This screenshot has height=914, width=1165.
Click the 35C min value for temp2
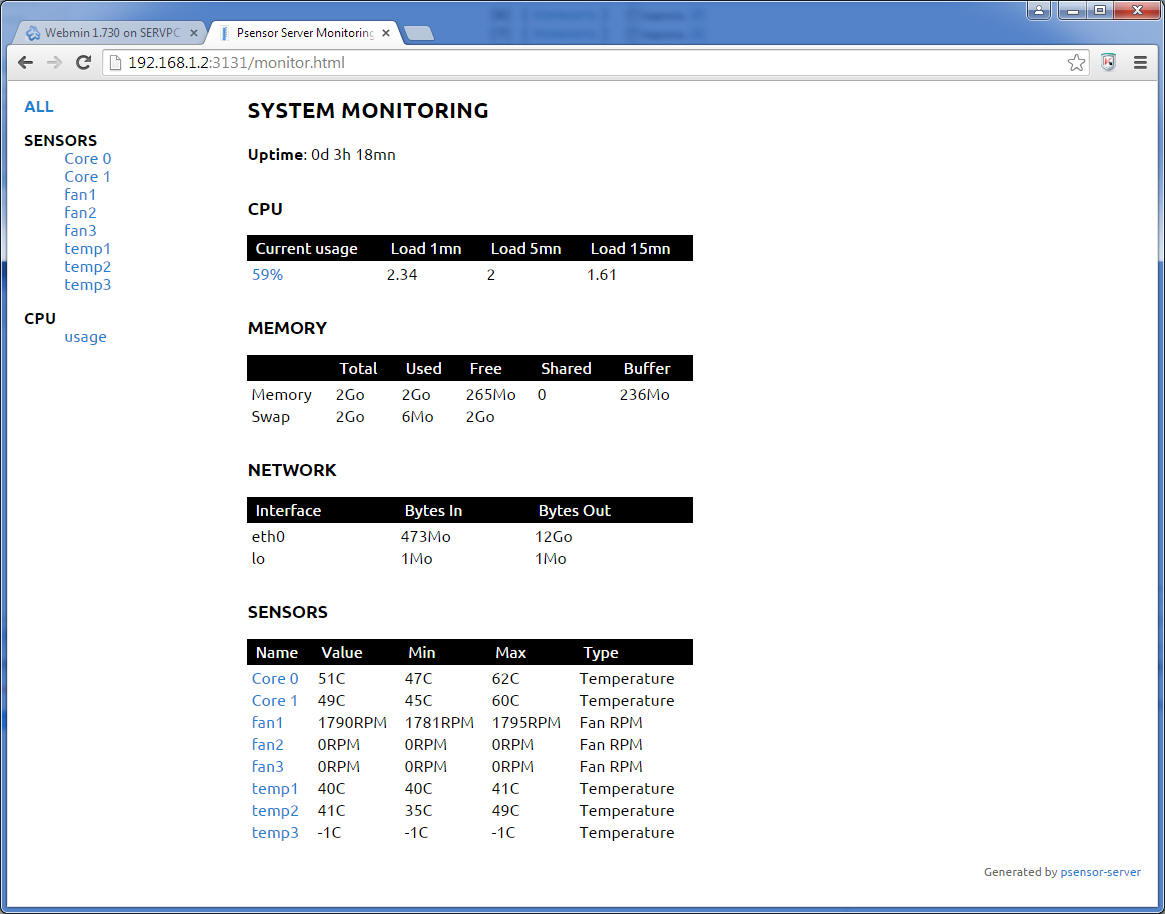coord(418,811)
